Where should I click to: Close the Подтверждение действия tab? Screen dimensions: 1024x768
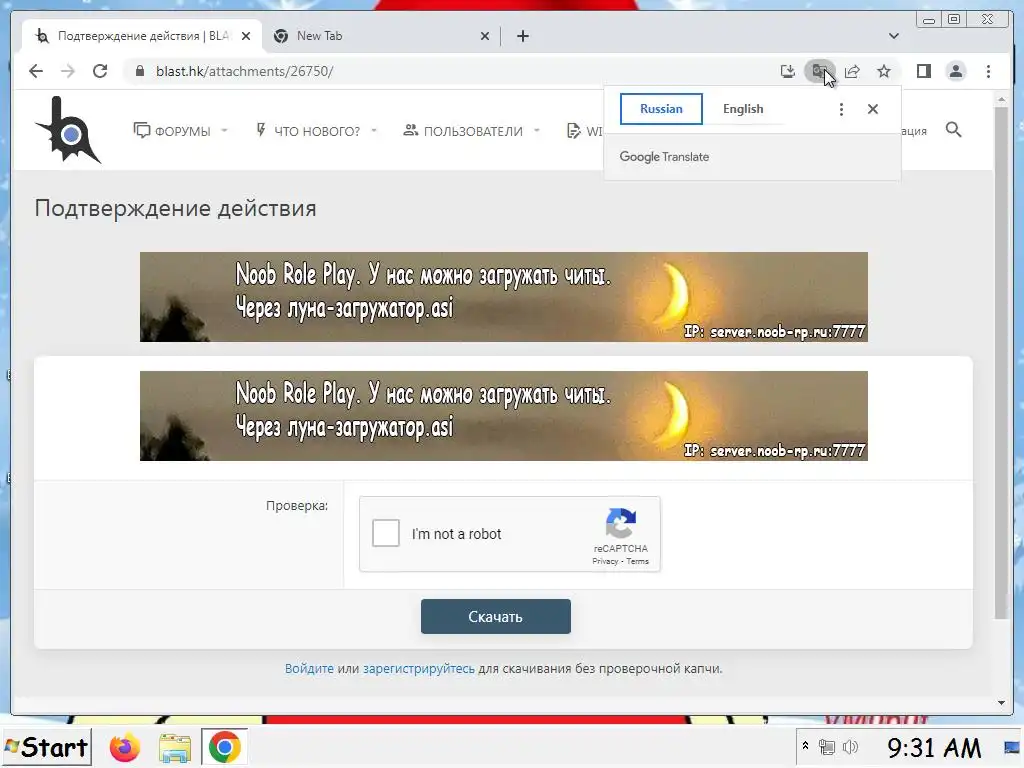point(246,36)
